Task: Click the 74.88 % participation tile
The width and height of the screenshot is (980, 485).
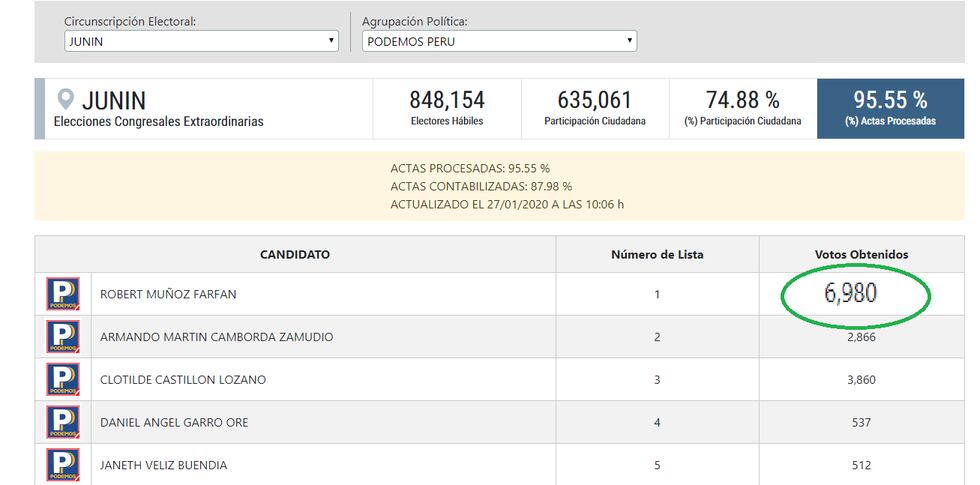Action: [742, 108]
